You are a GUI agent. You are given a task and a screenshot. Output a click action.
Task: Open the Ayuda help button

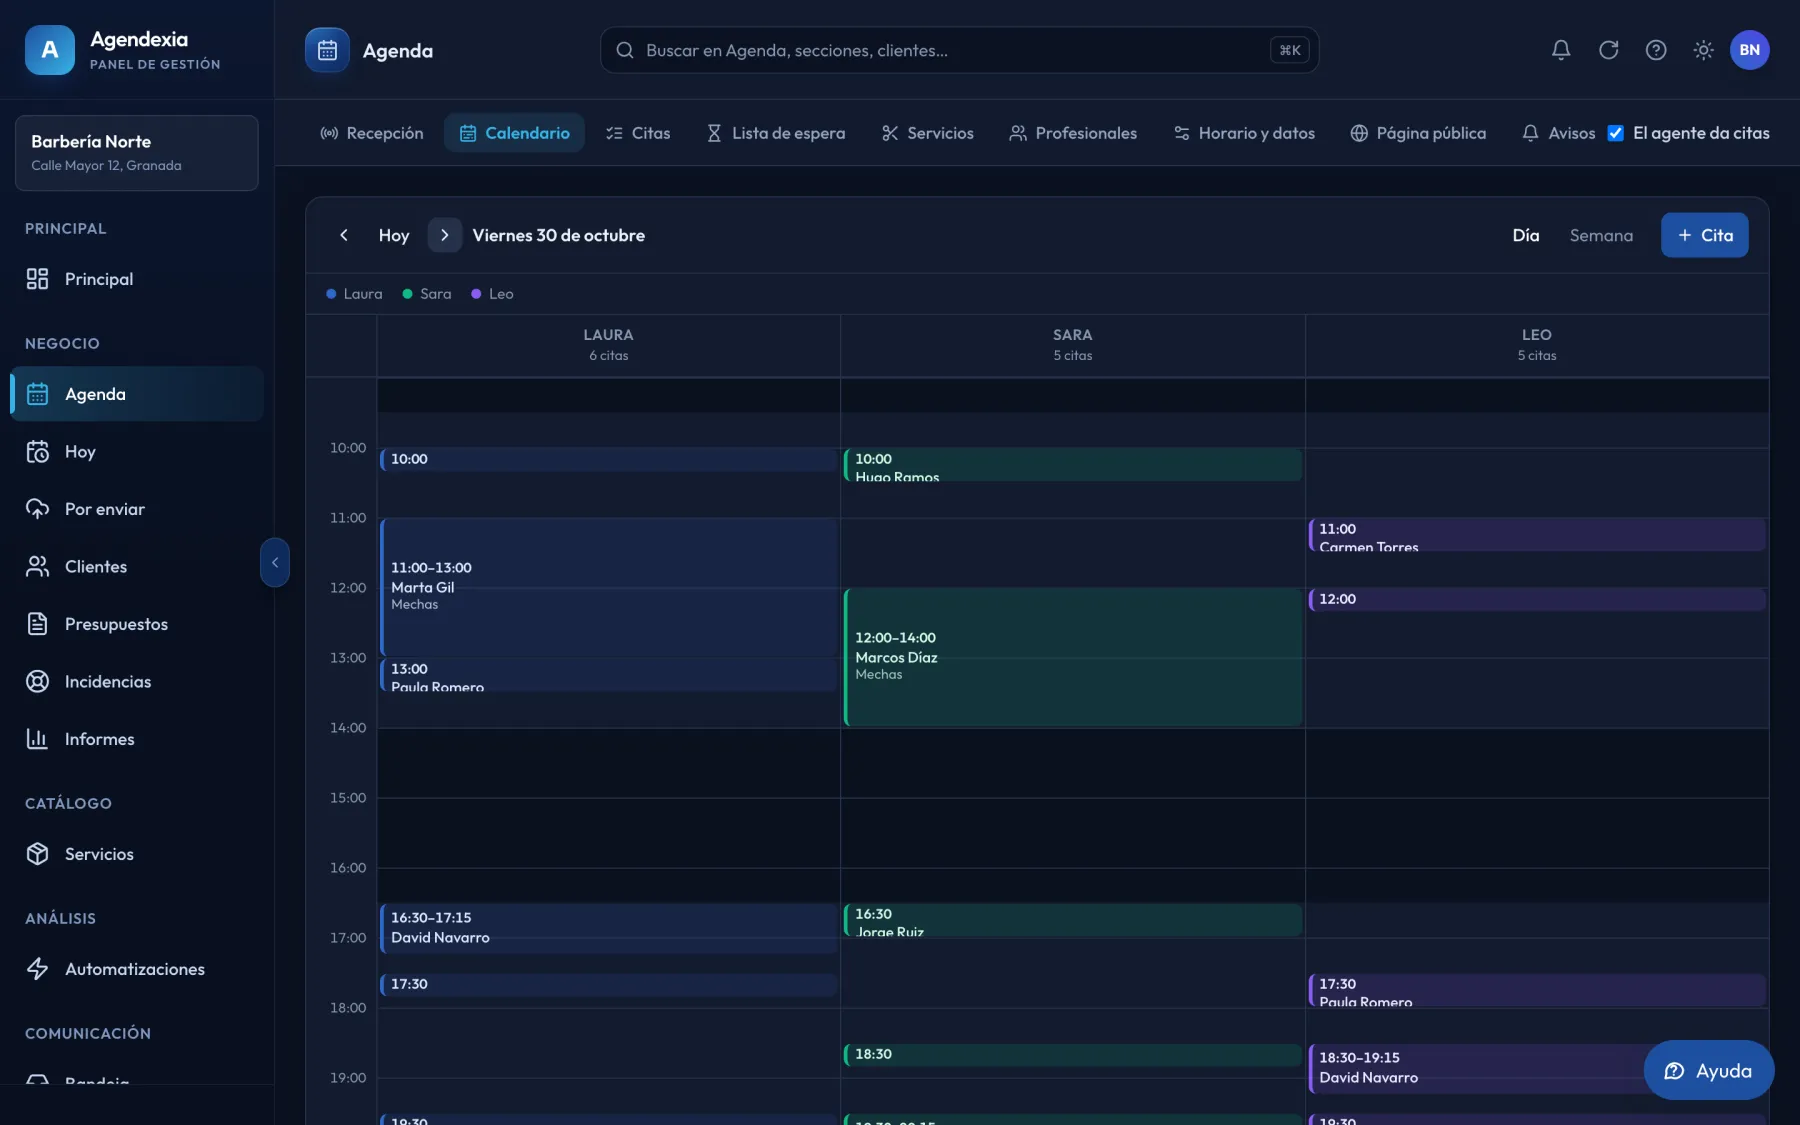click(x=1709, y=1071)
